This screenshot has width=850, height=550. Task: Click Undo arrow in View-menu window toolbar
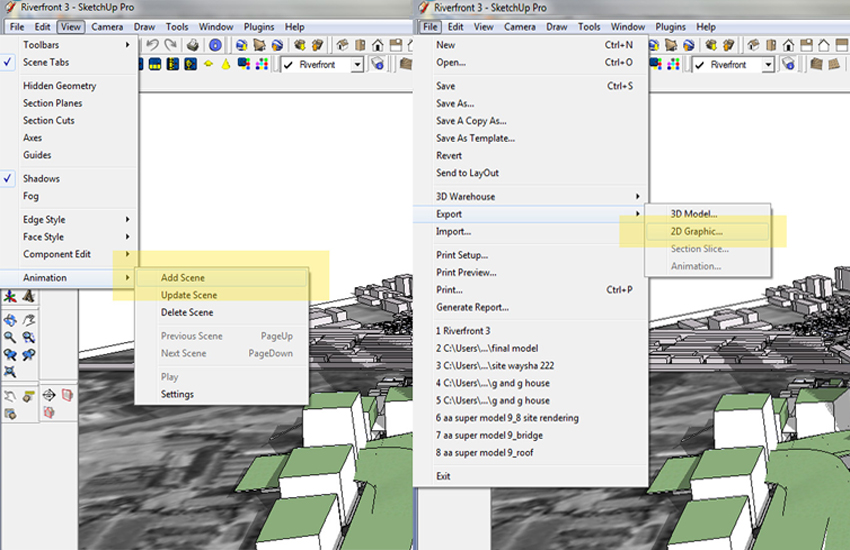152,45
